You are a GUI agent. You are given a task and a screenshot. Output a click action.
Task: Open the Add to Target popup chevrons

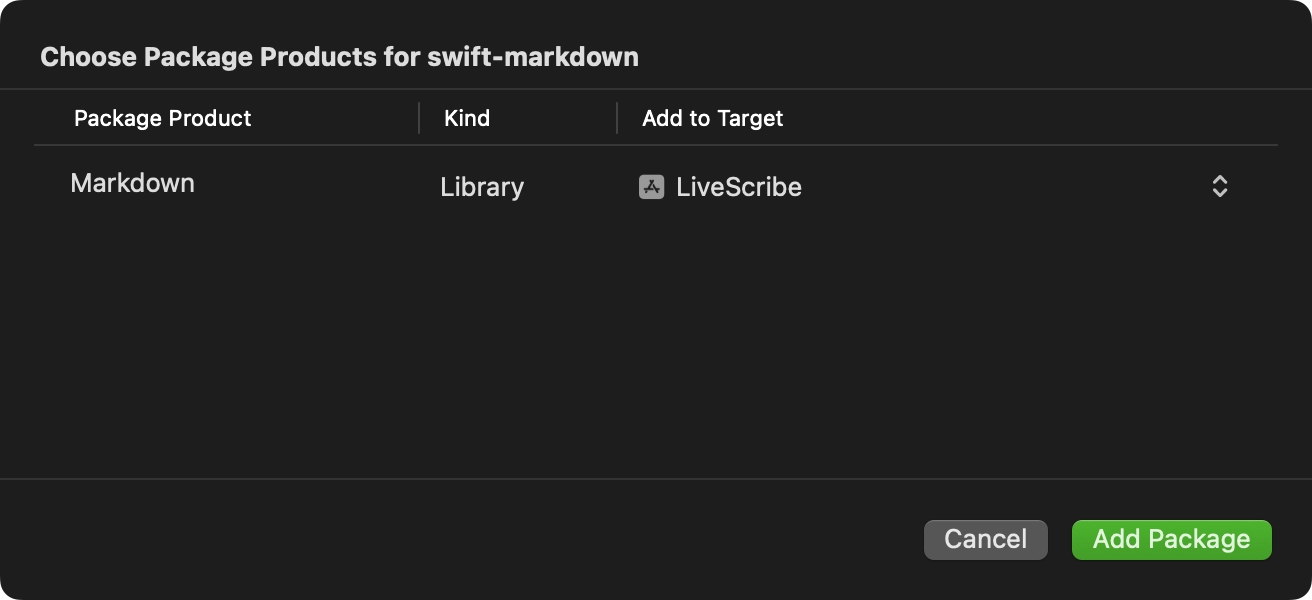[1219, 186]
